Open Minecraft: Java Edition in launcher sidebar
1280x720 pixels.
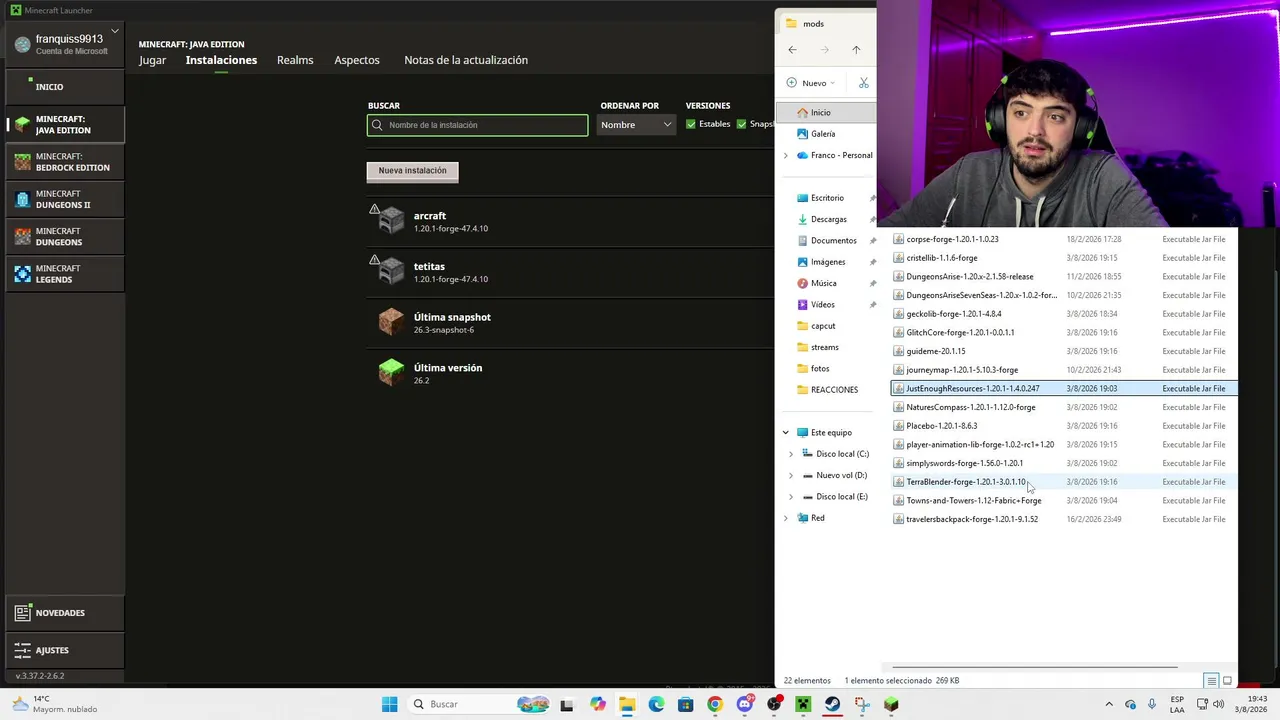point(65,124)
